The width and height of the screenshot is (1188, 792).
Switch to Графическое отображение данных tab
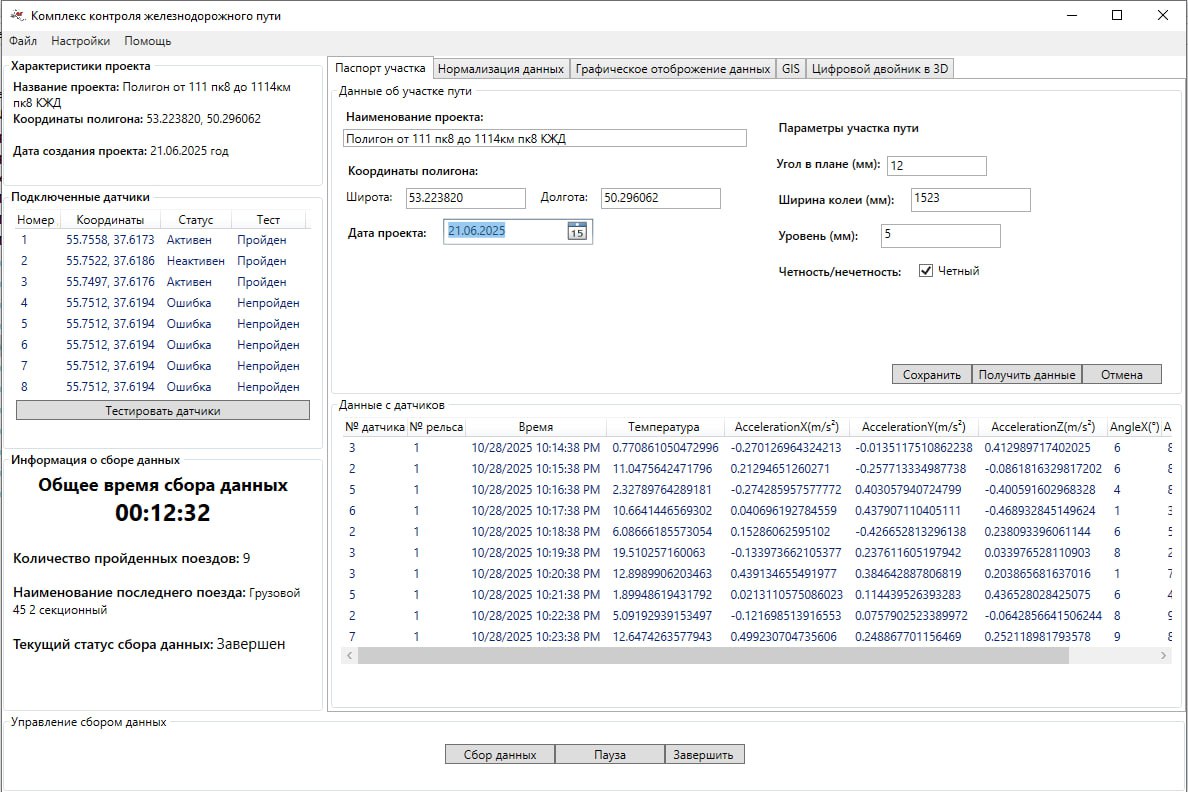click(673, 69)
